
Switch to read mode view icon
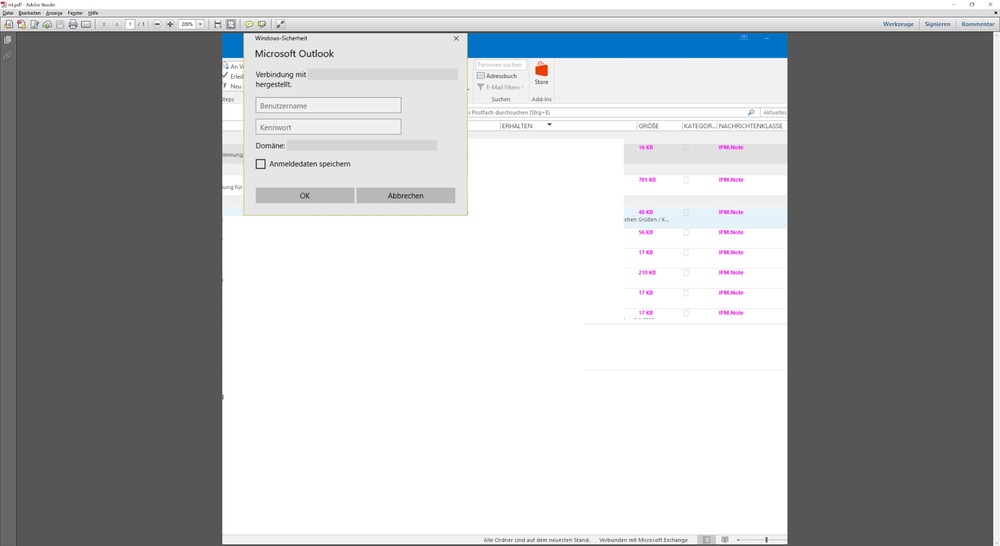coord(280,24)
